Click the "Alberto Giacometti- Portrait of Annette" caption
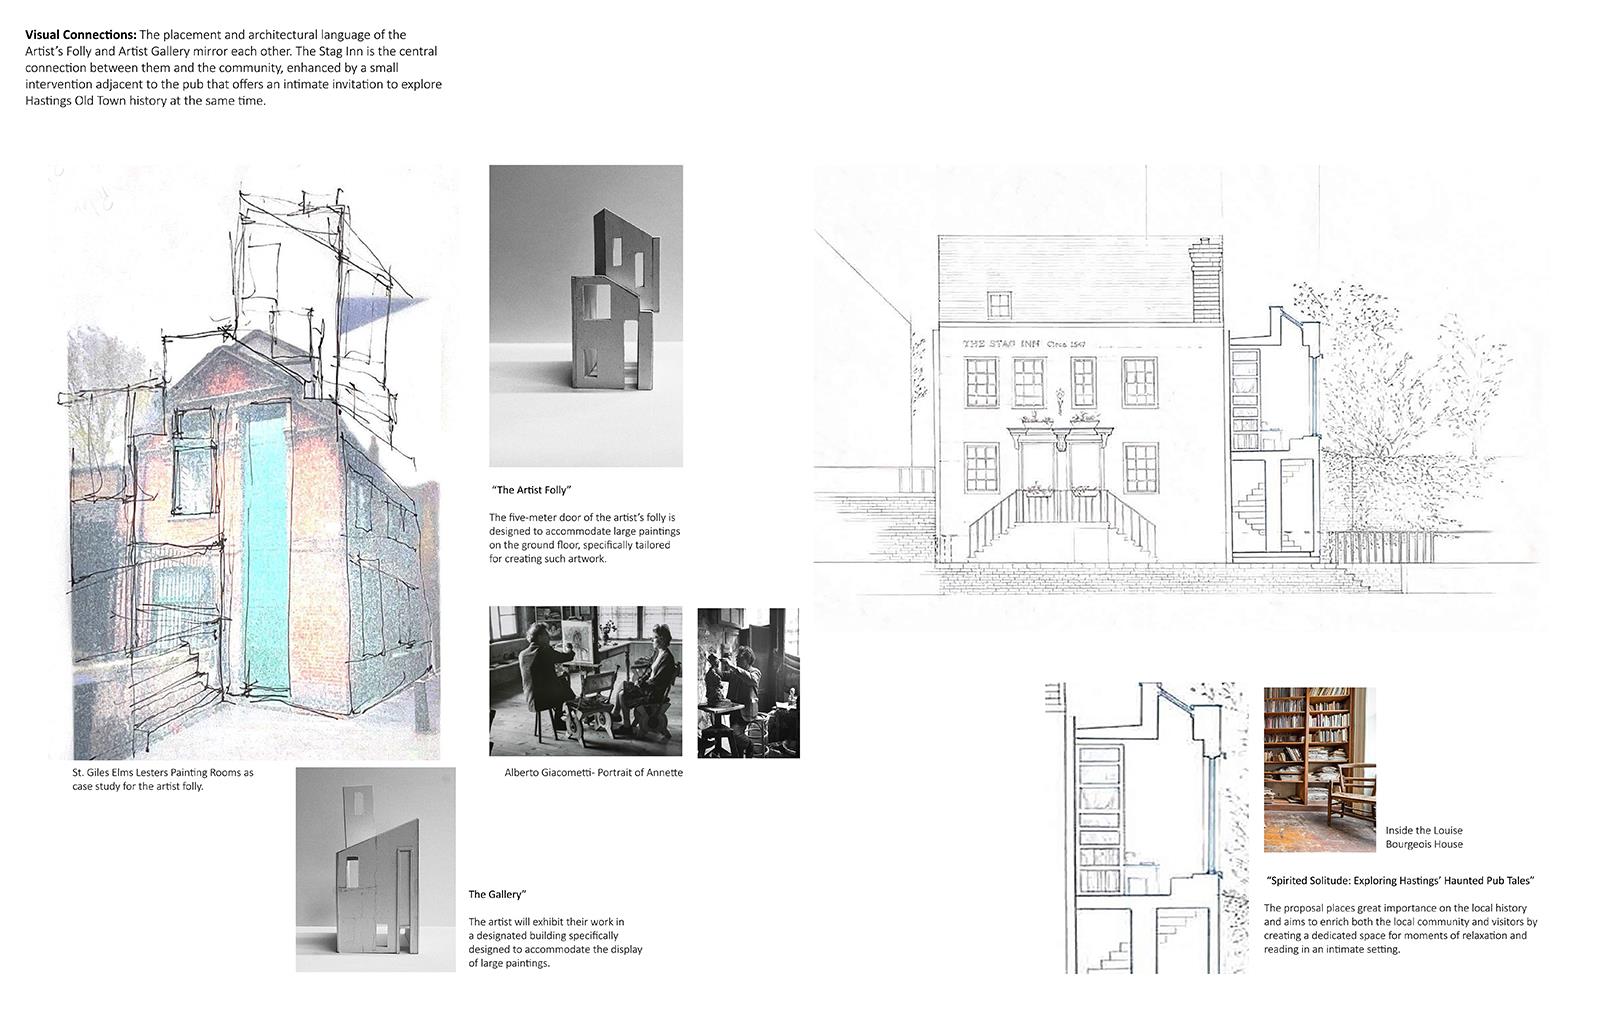 593,773
